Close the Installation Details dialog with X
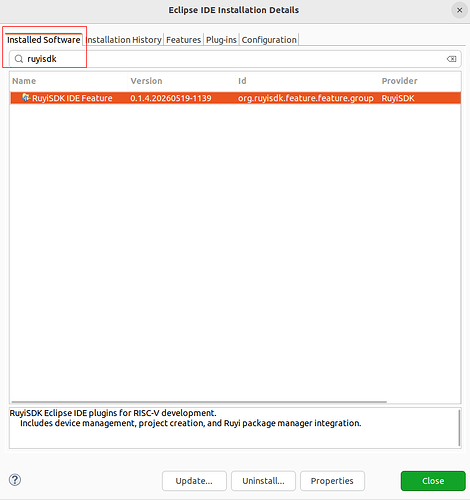Image resolution: width=470 pixels, height=500 pixels. 459,10
